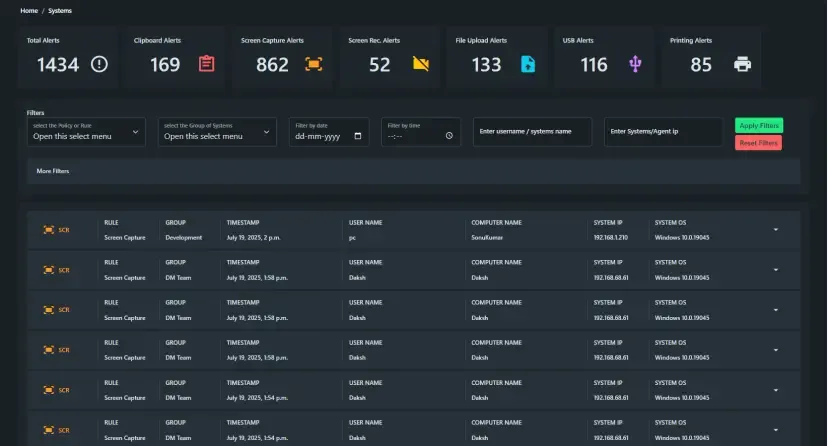Open the Policy or Rule select menu

pyautogui.click(x=86, y=131)
